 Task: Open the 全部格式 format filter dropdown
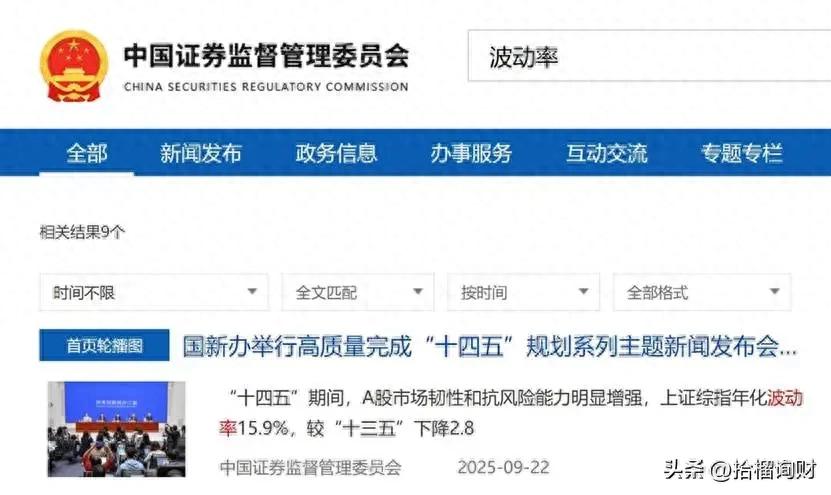(x=701, y=292)
